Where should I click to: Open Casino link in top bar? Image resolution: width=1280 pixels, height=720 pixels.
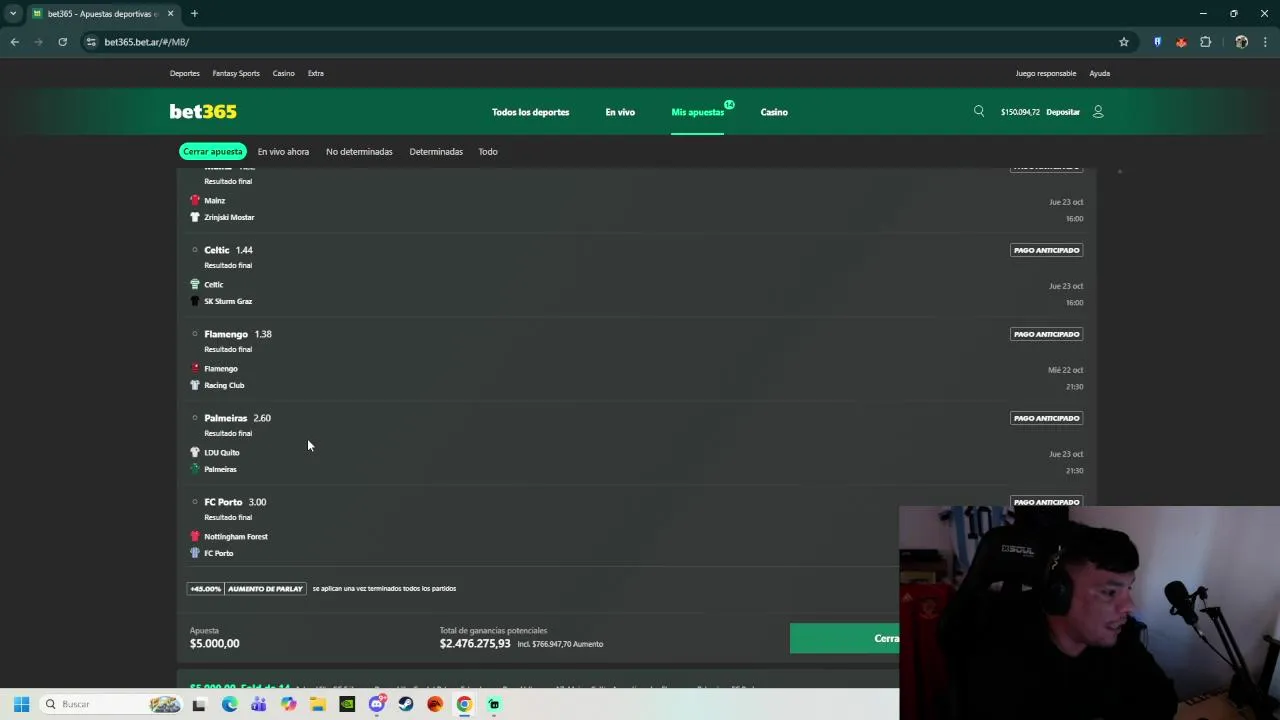(284, 73)
